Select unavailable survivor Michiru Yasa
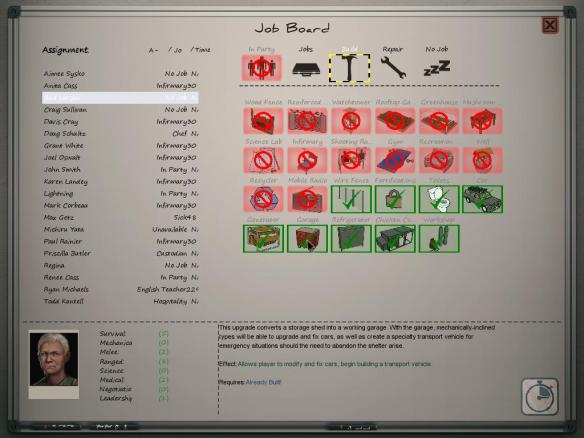This screenshot has height=438, width=584. coord(120,229)
